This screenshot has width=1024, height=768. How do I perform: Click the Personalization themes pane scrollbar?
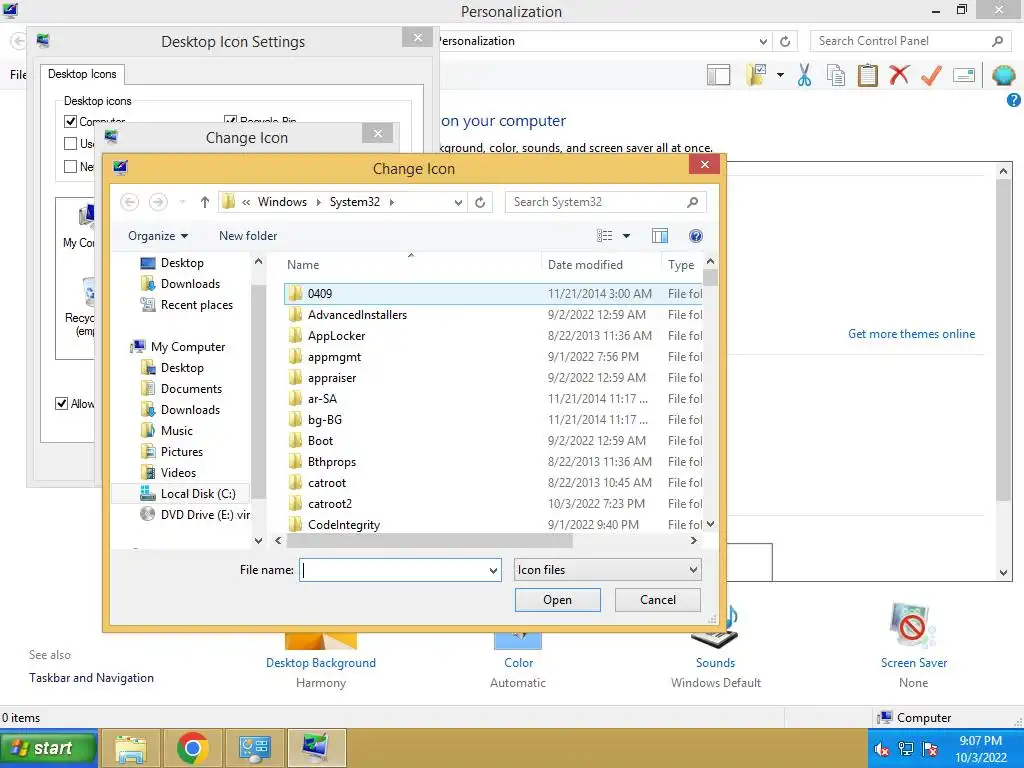[x=1004, y=340]
